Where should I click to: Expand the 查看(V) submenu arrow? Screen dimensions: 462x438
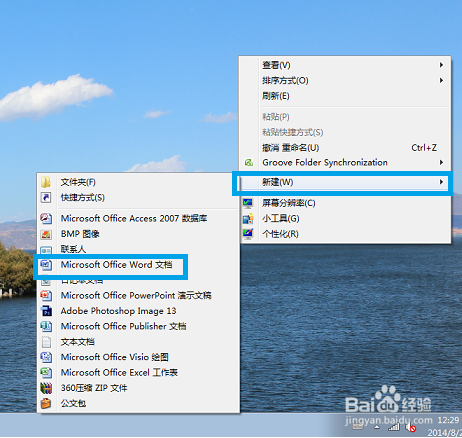[x=441, y=65]
